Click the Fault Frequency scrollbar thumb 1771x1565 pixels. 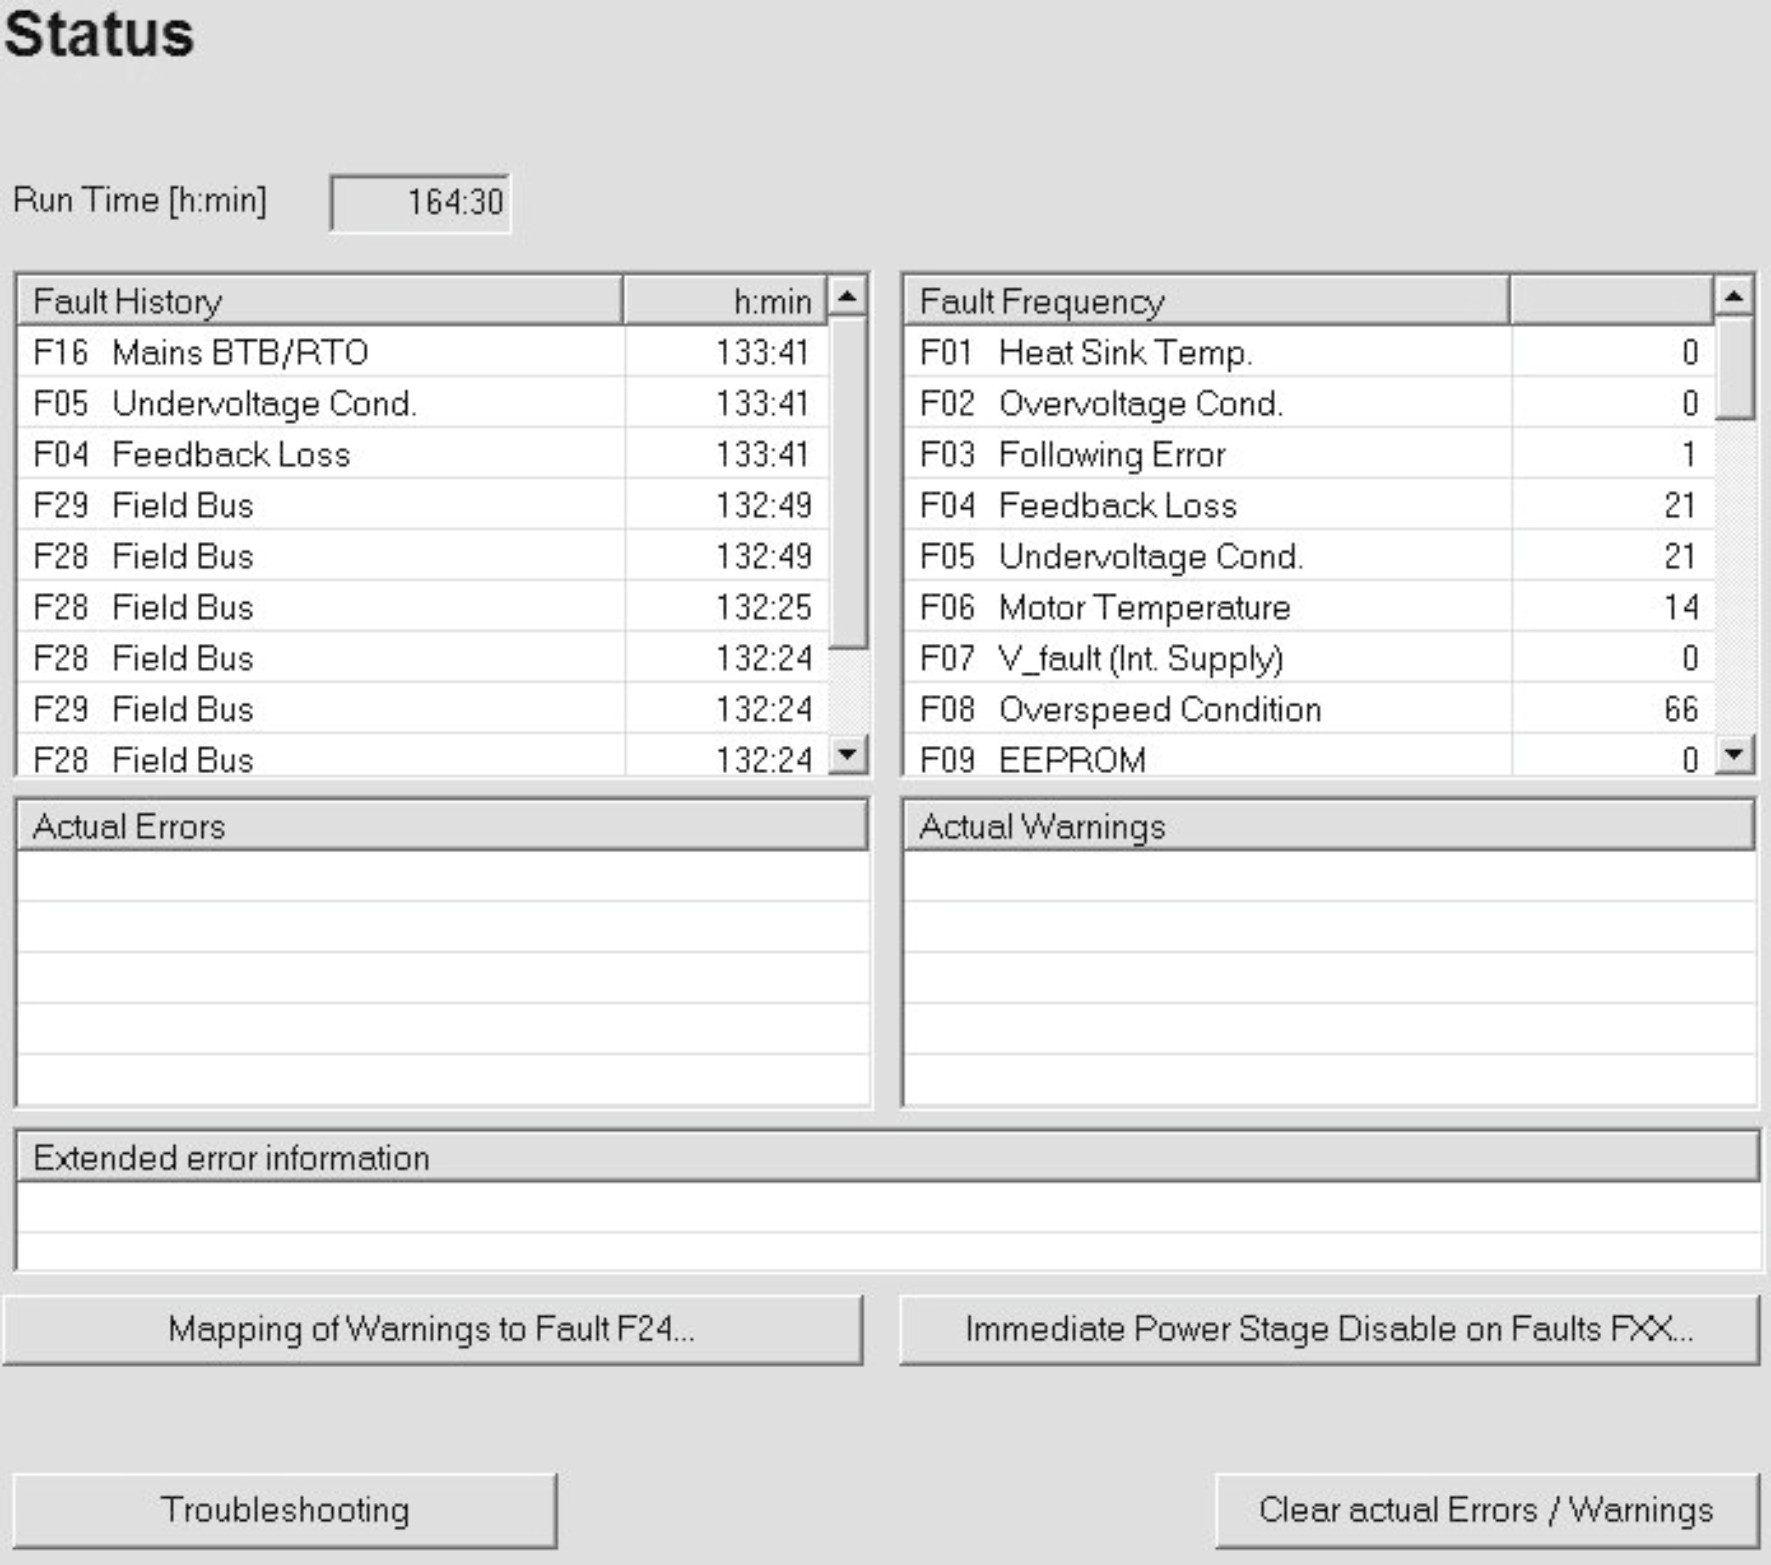pos(1733,367)
